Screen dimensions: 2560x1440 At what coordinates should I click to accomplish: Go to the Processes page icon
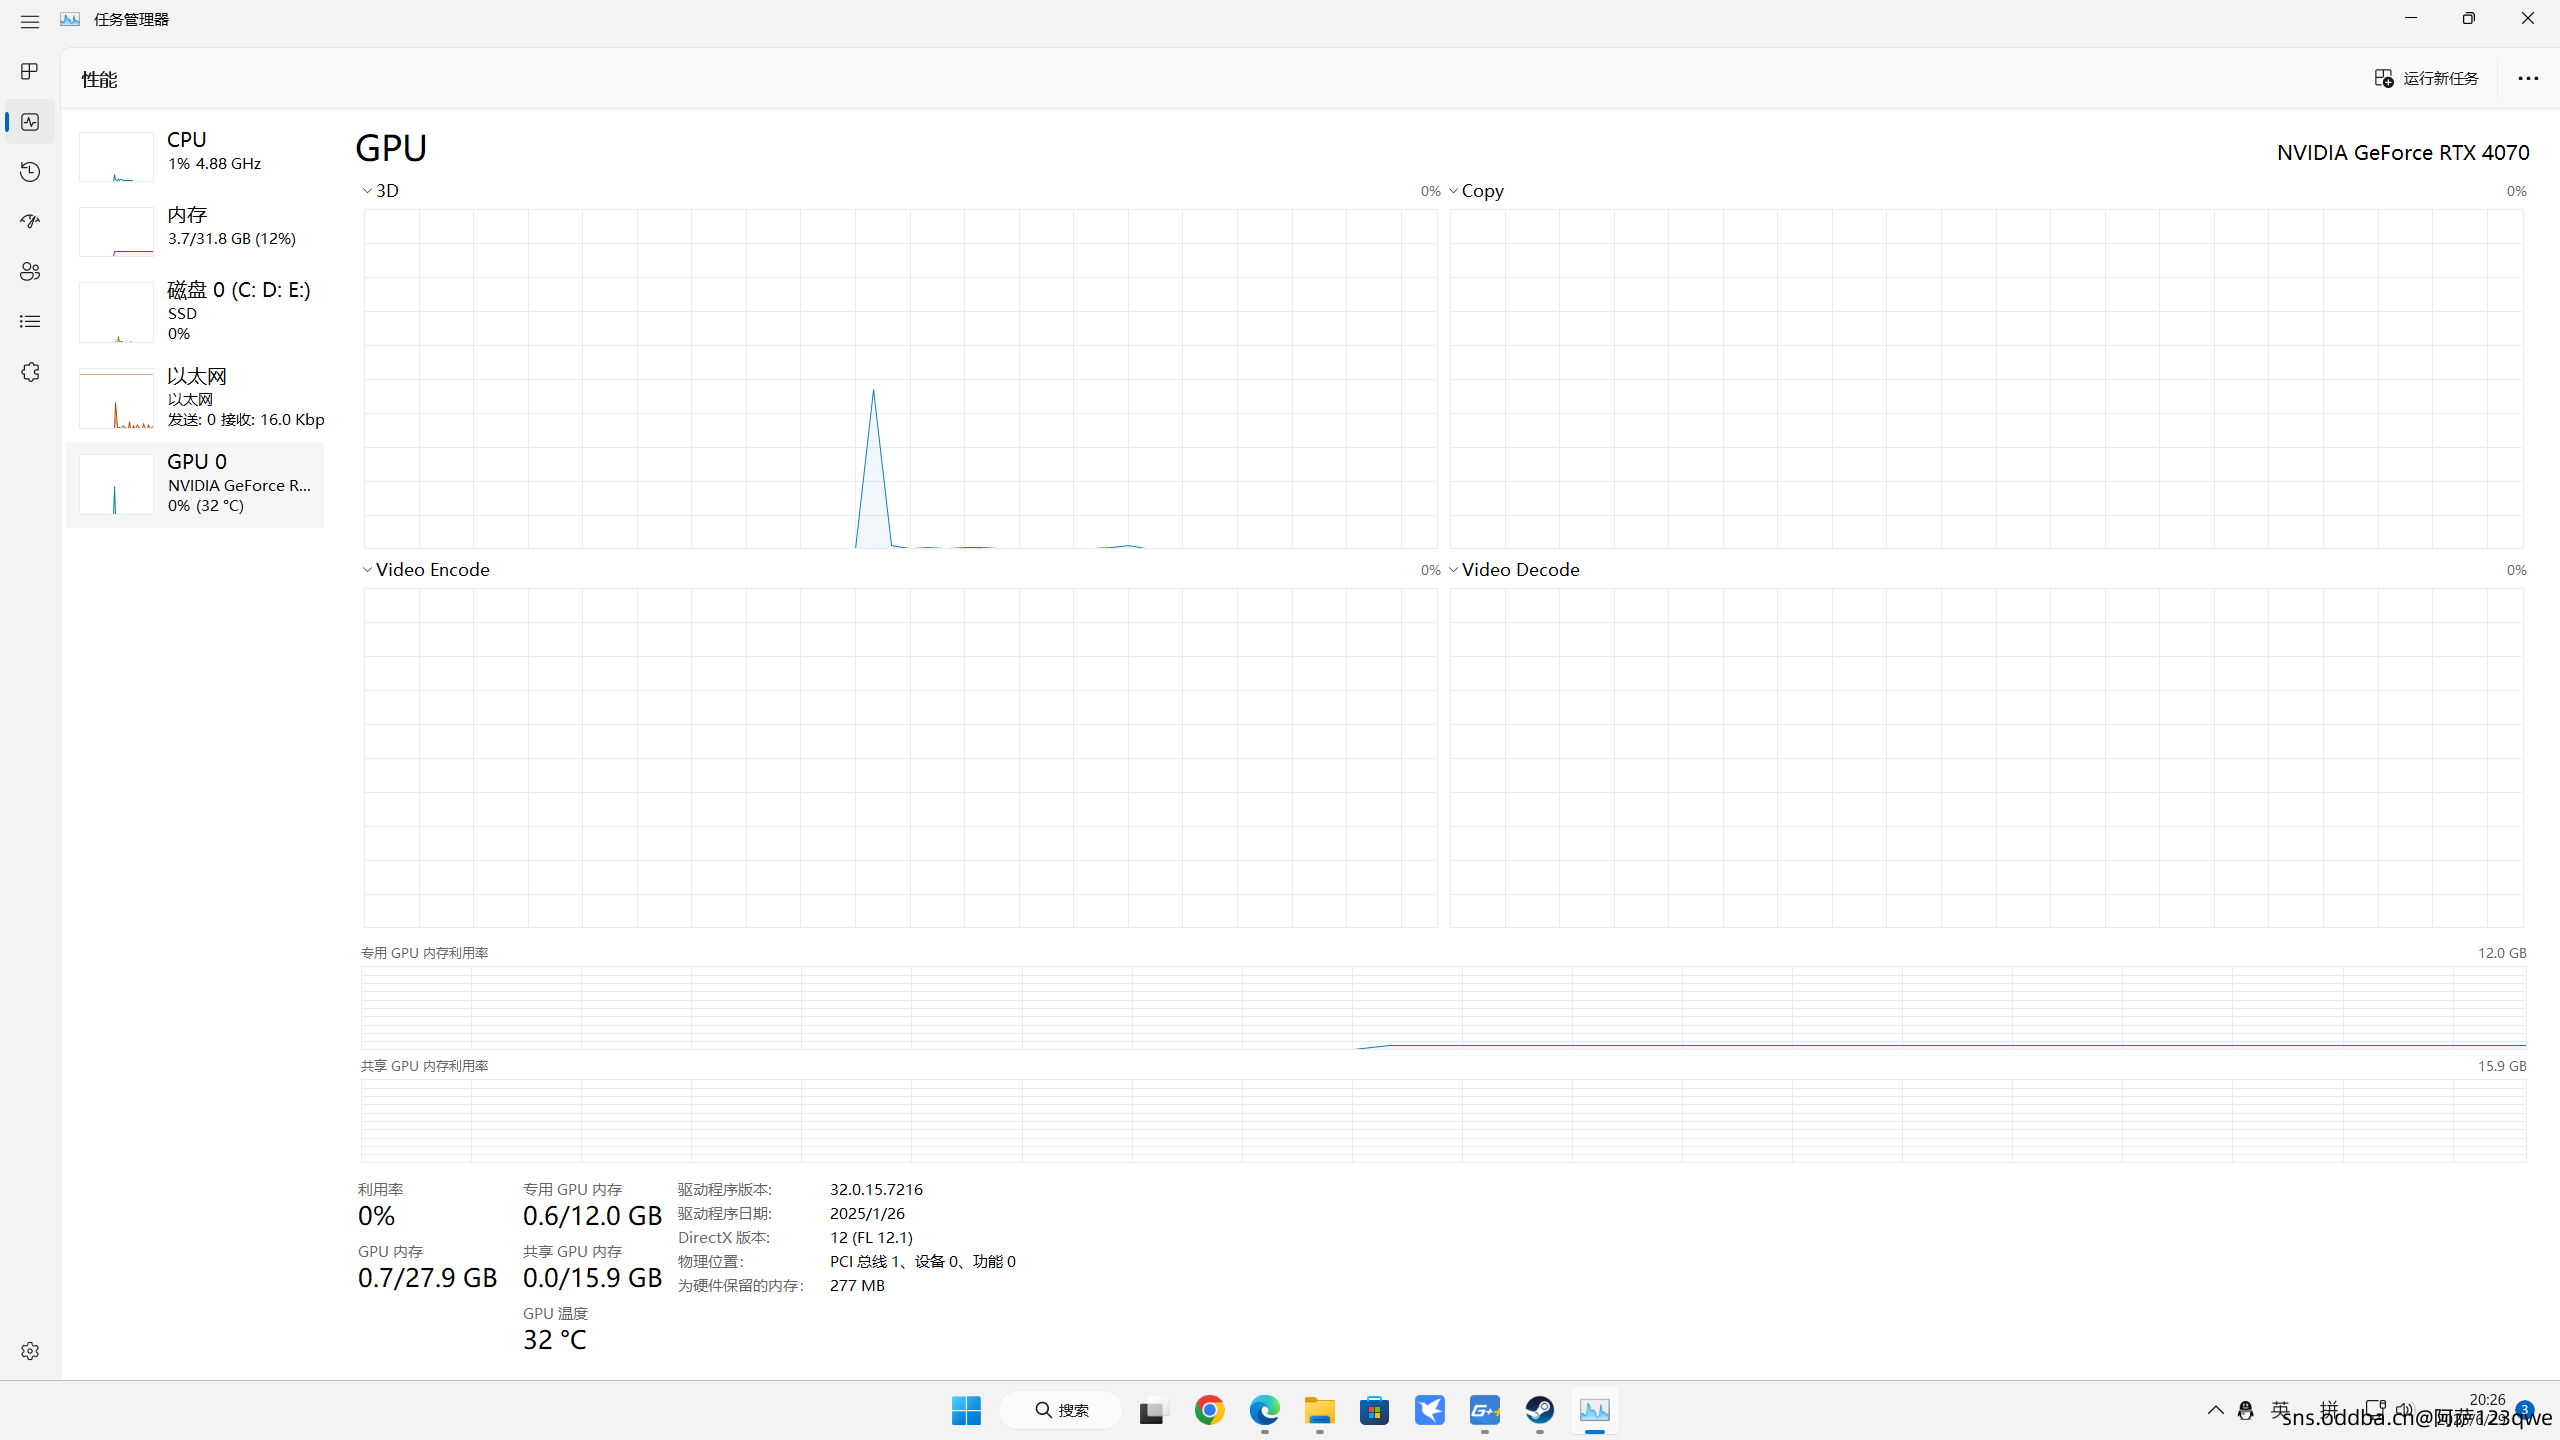tap(30, 72)
